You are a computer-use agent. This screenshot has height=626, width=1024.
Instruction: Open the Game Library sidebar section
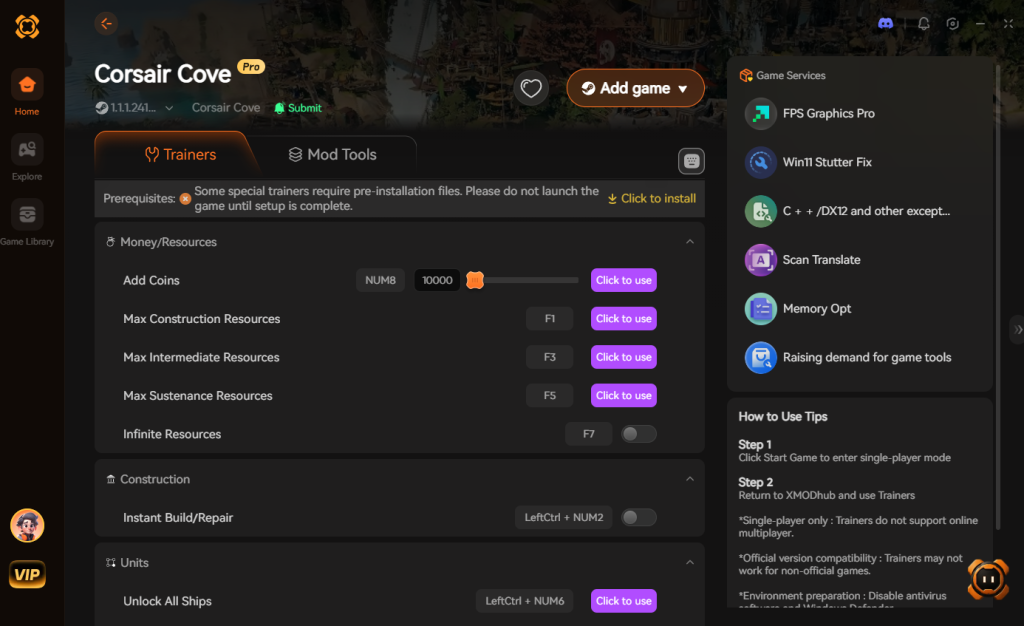27,223
